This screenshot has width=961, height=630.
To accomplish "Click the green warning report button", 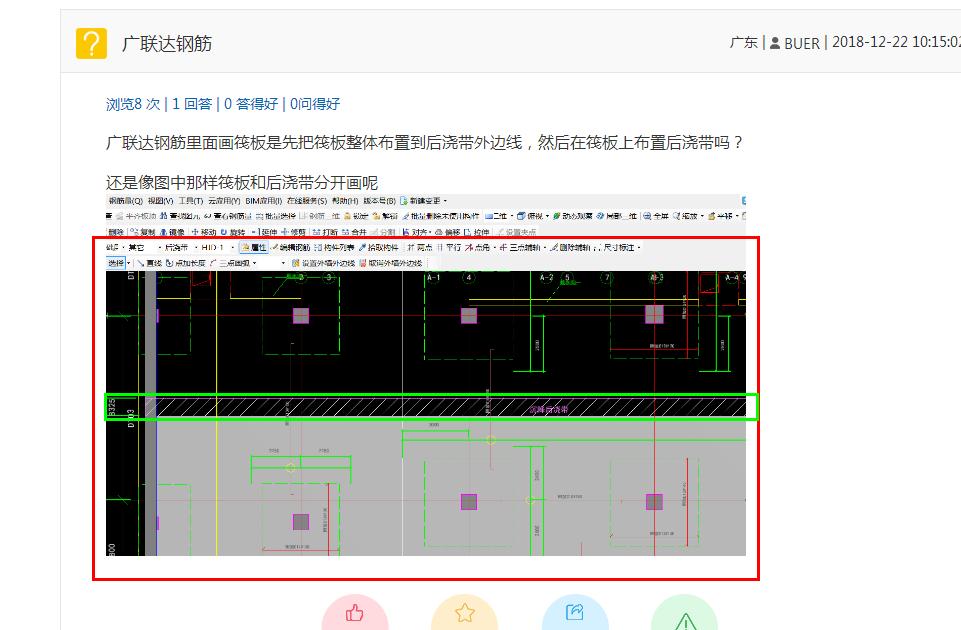I will coord(685,615).
